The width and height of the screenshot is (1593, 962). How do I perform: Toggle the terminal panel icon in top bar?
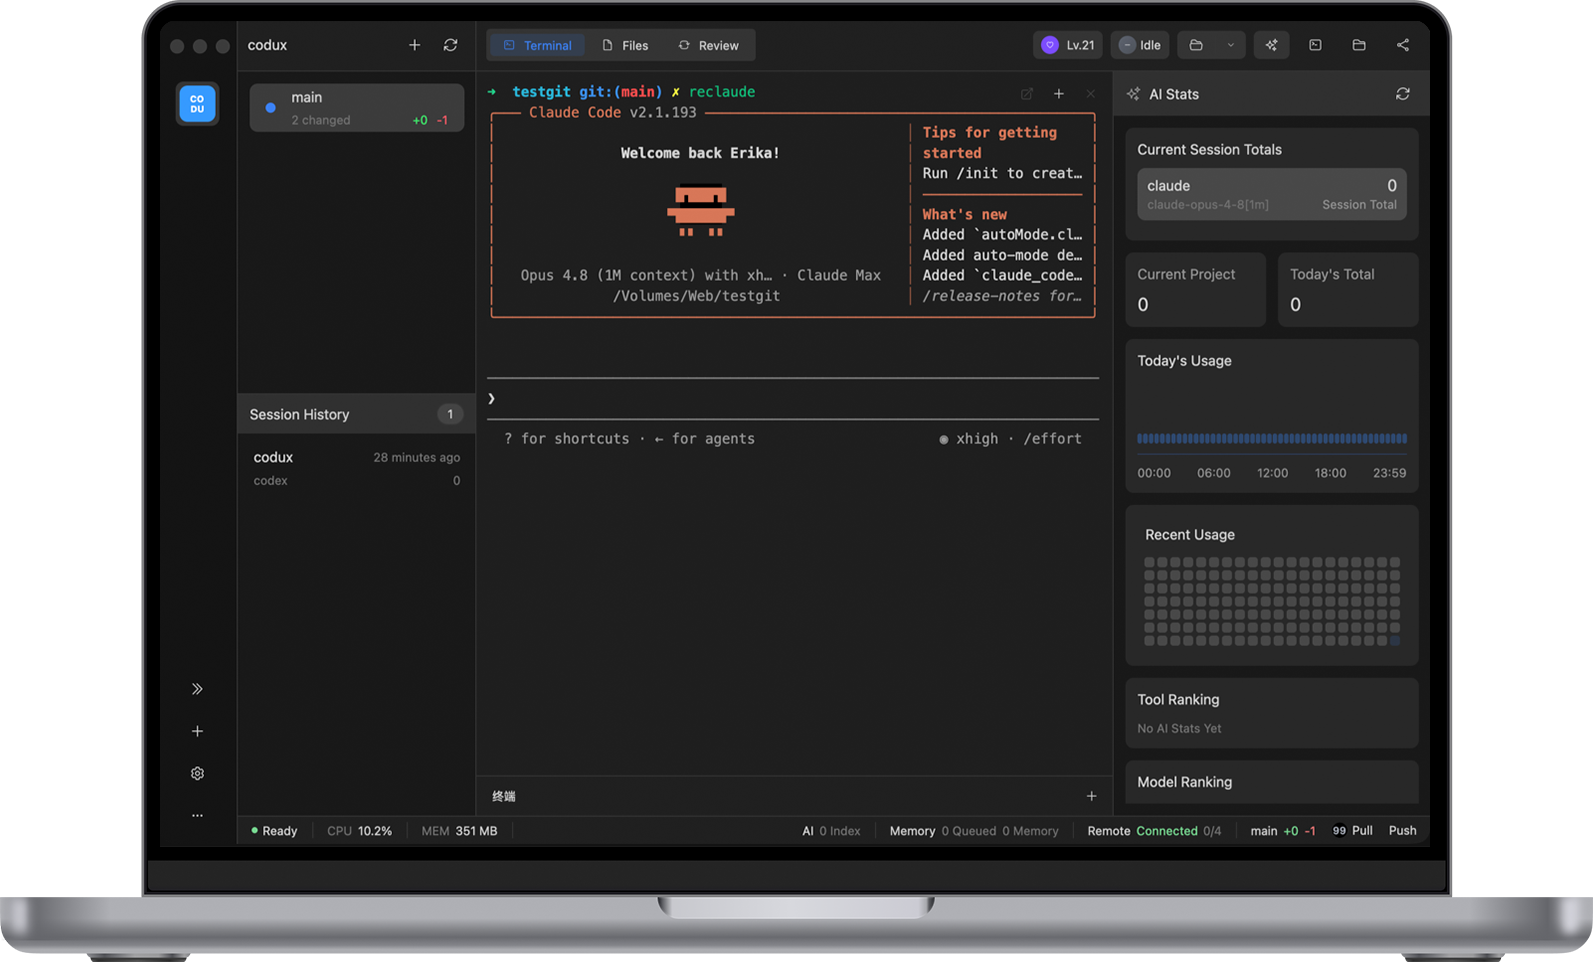click(x=1315, y=45)
